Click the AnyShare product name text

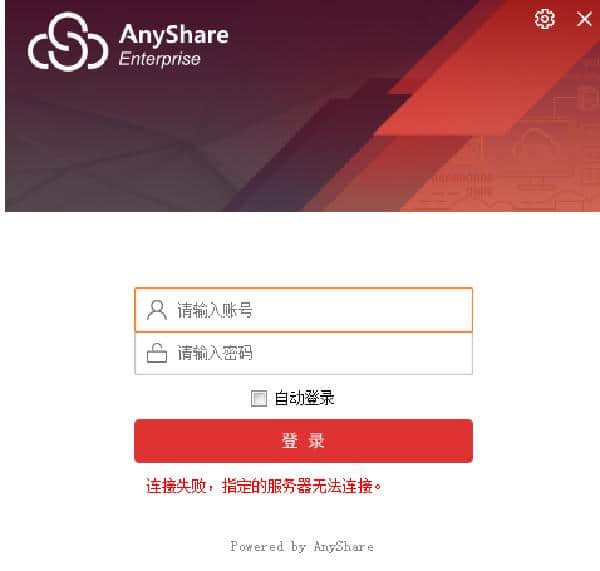click(174, 35)
